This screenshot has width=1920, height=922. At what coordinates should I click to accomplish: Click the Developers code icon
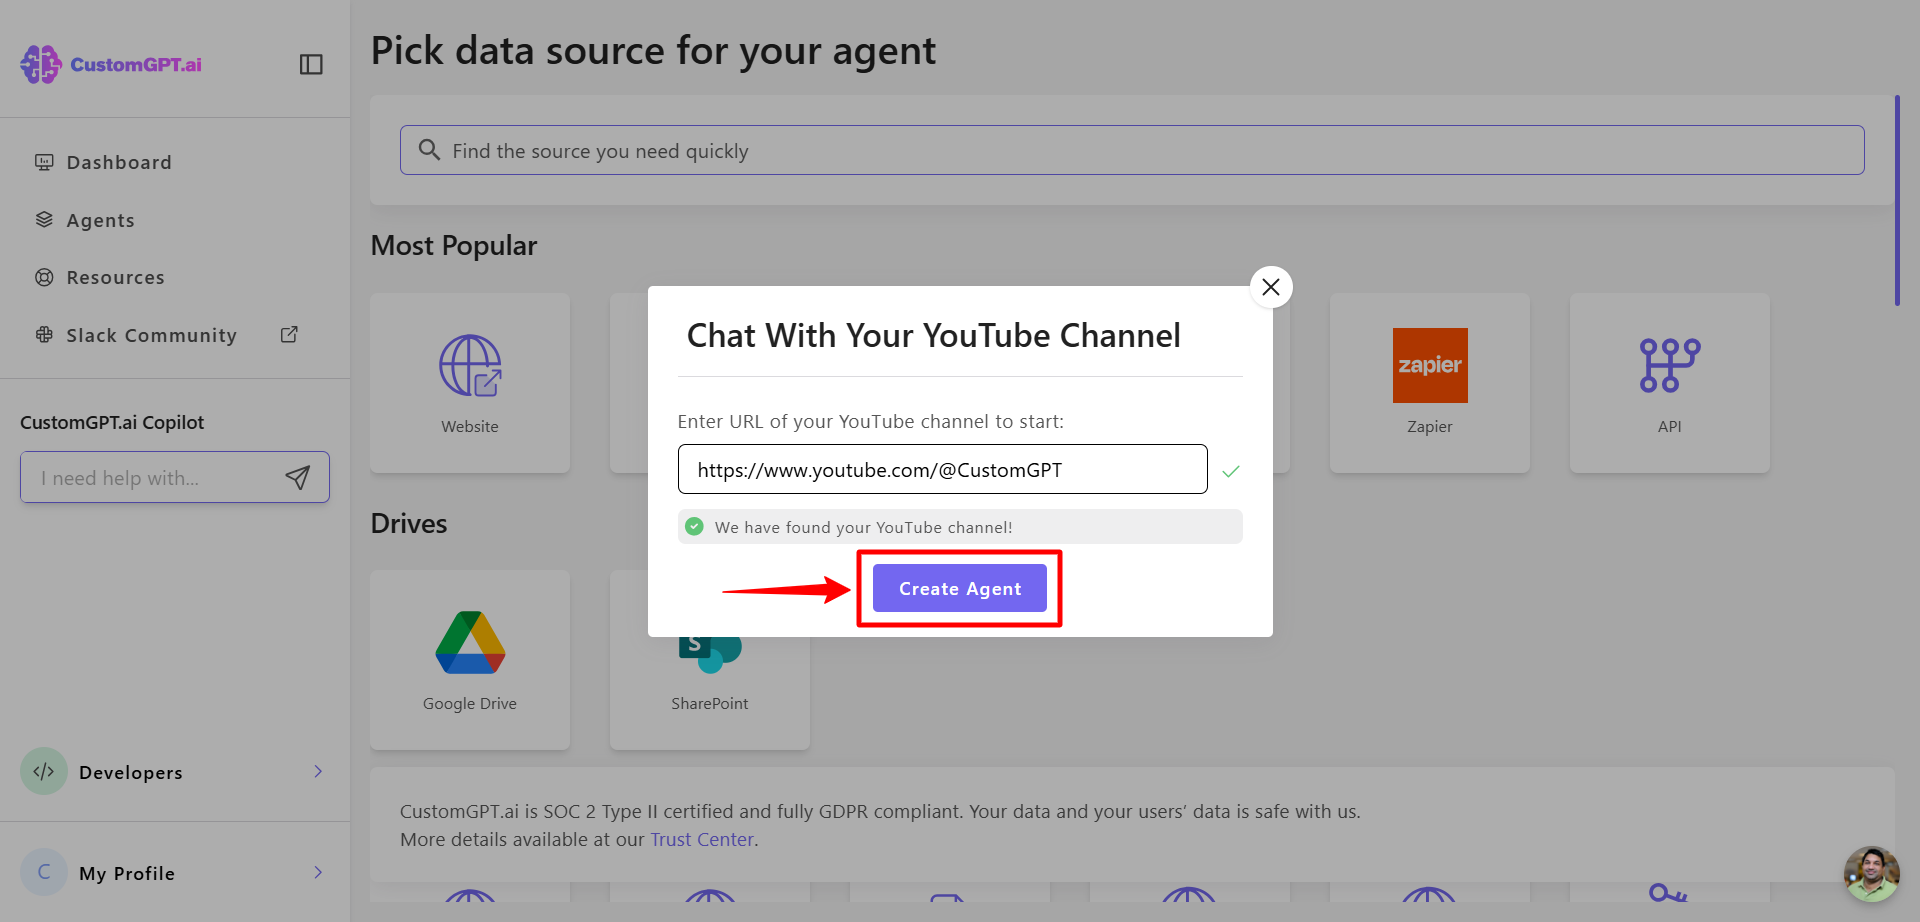(44, 771)
